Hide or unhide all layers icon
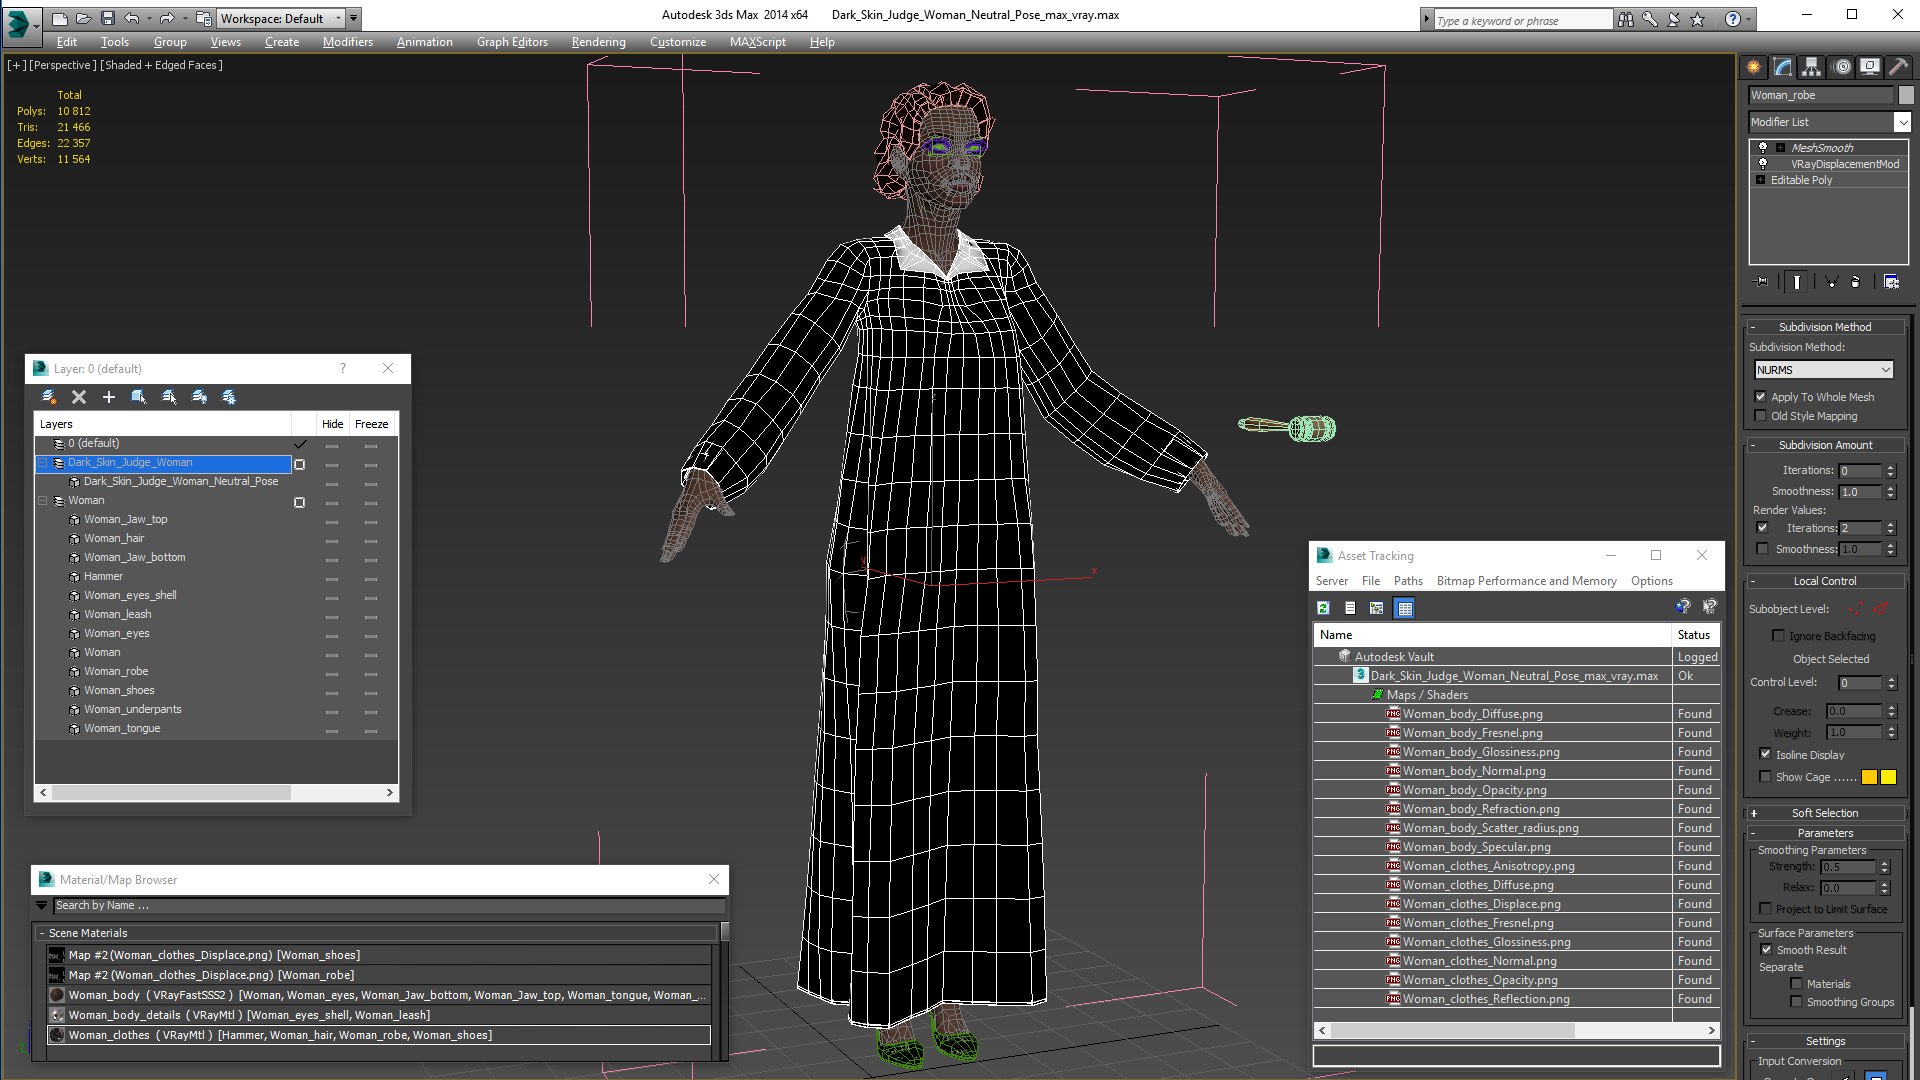Image resolution: width=1920 pixels, height=1080 pixels. pos(199,397)
